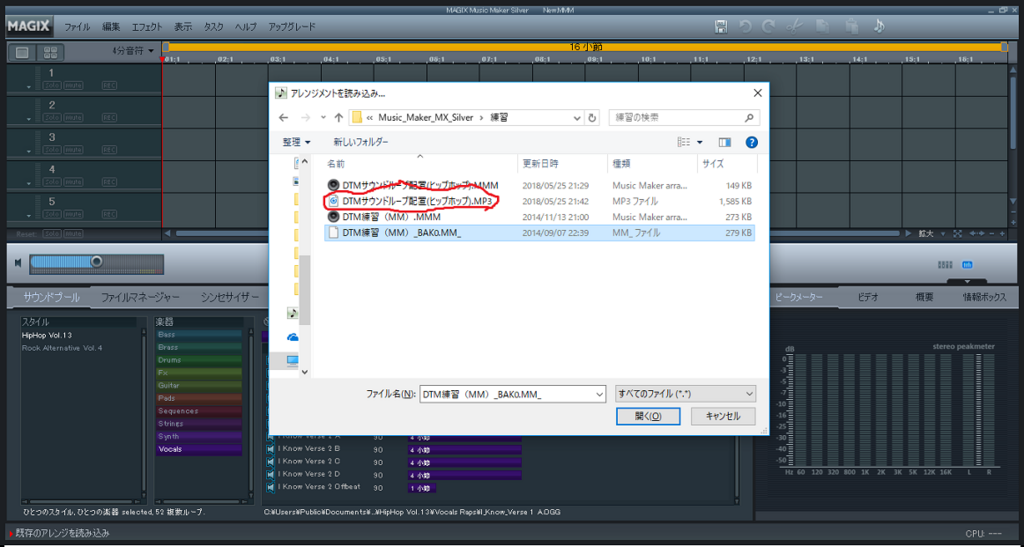Toggle Solo on track 1

tap(51, 86)
